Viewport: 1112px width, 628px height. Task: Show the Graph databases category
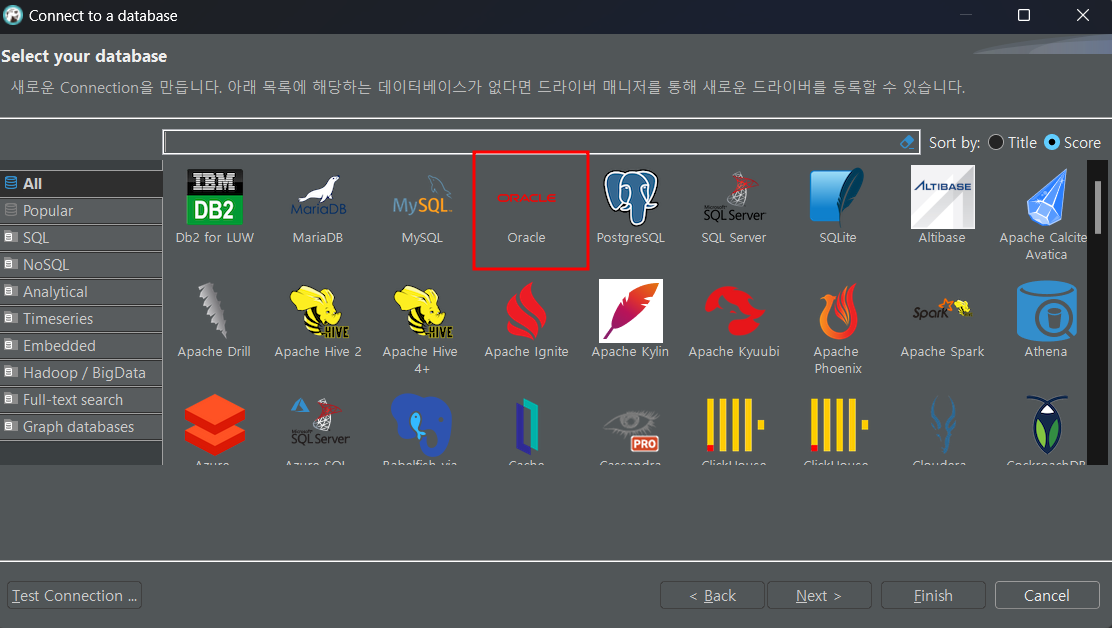(81, 426)
